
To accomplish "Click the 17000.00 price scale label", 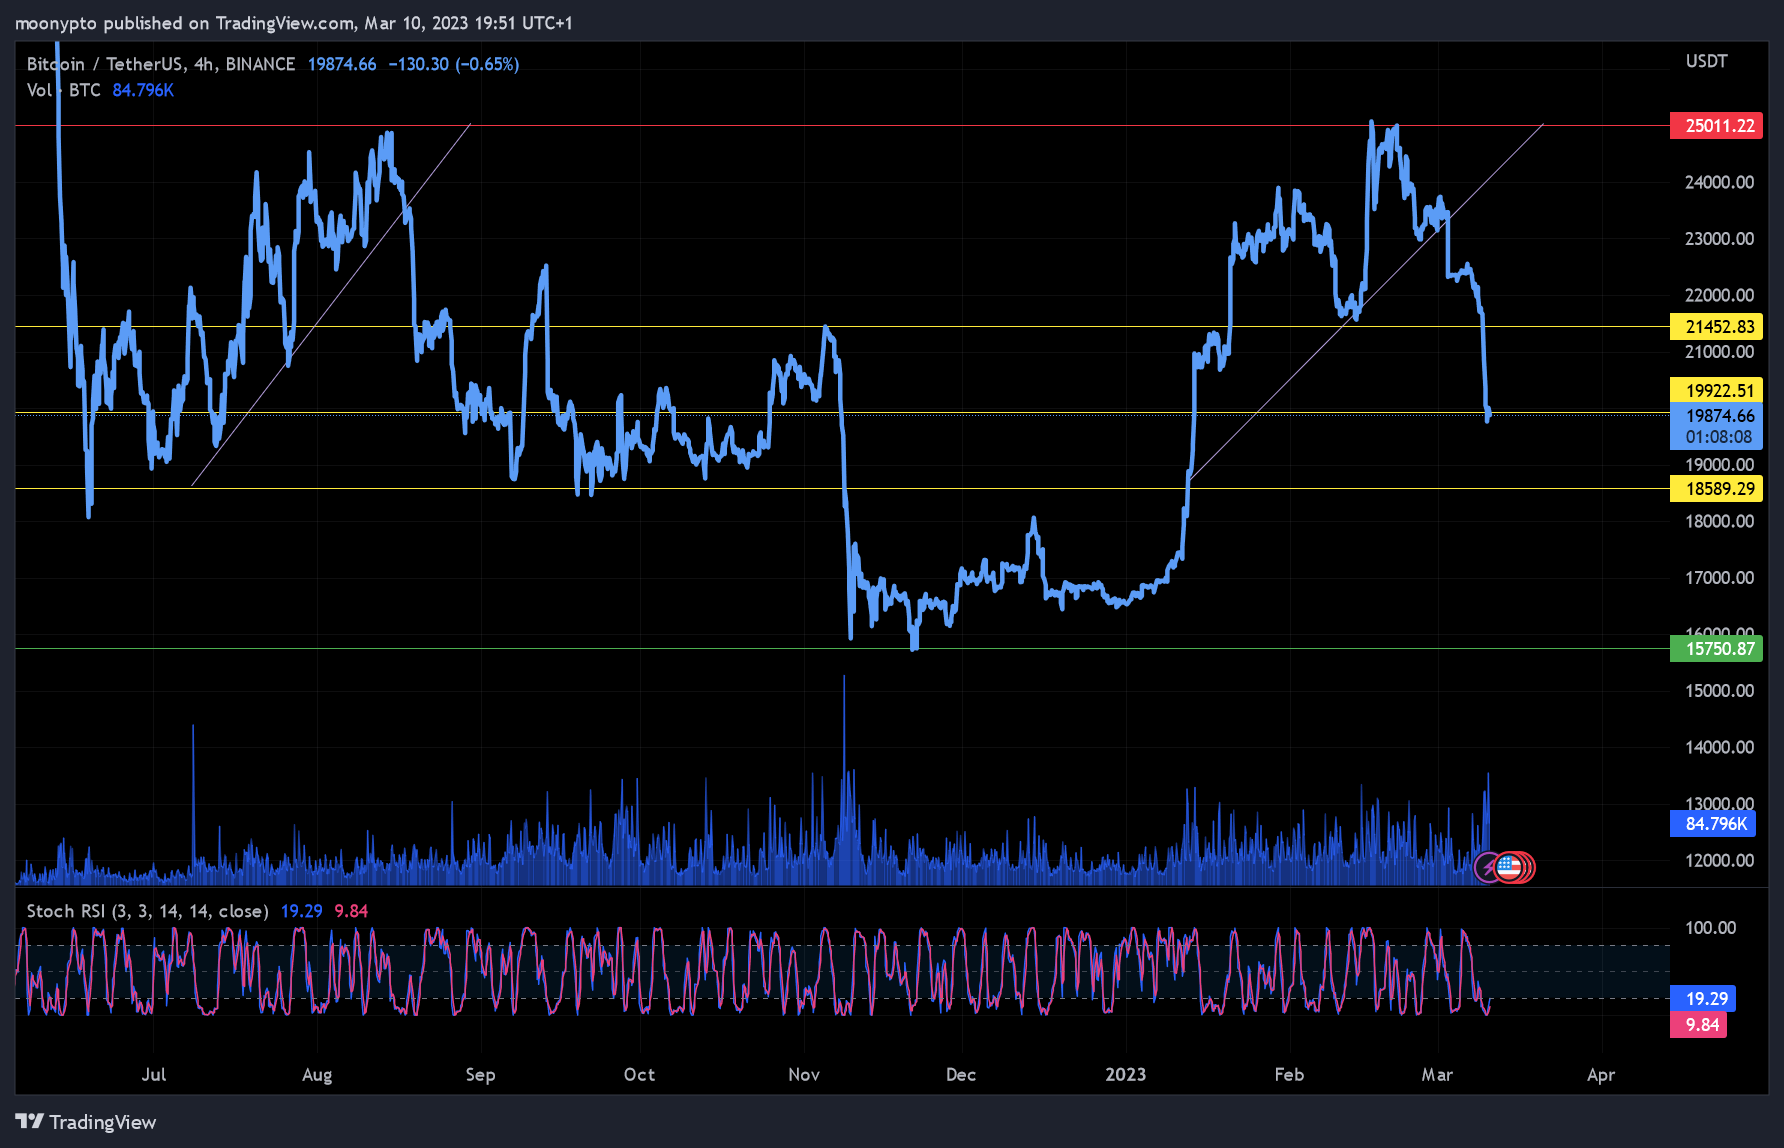I will 1720,578.
